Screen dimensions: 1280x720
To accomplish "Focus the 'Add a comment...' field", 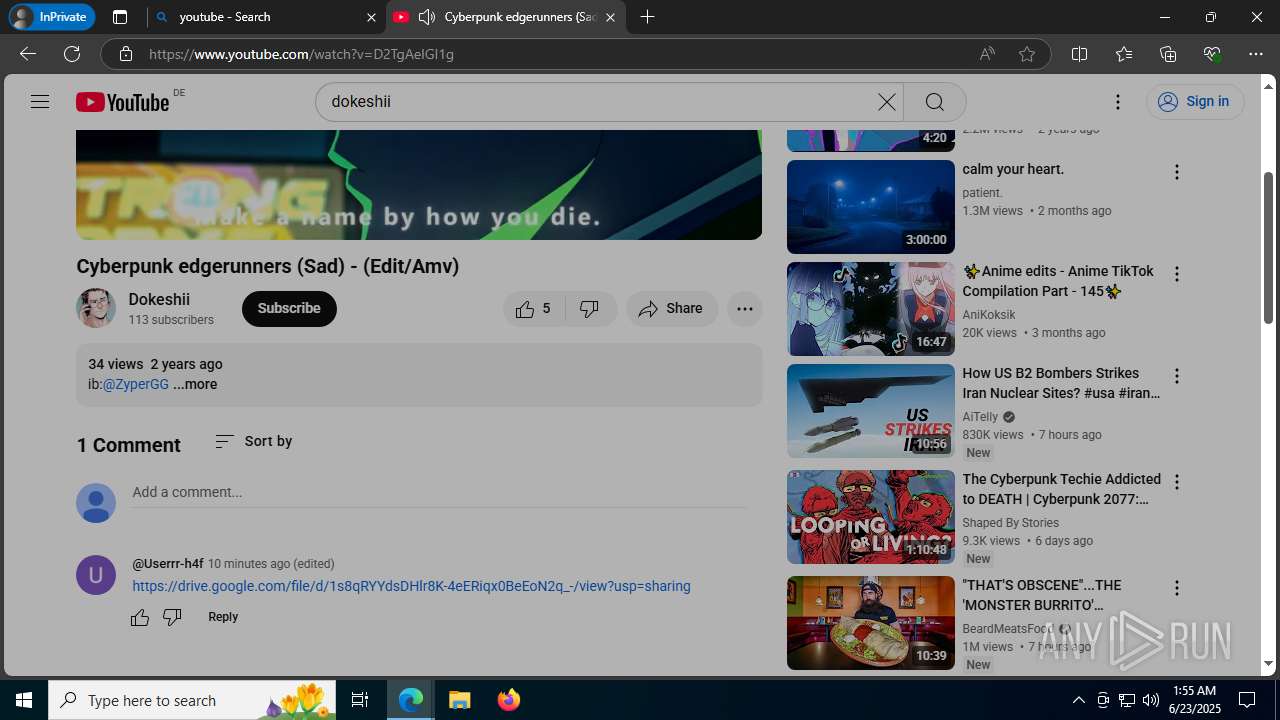I will [x=439, y=492].
